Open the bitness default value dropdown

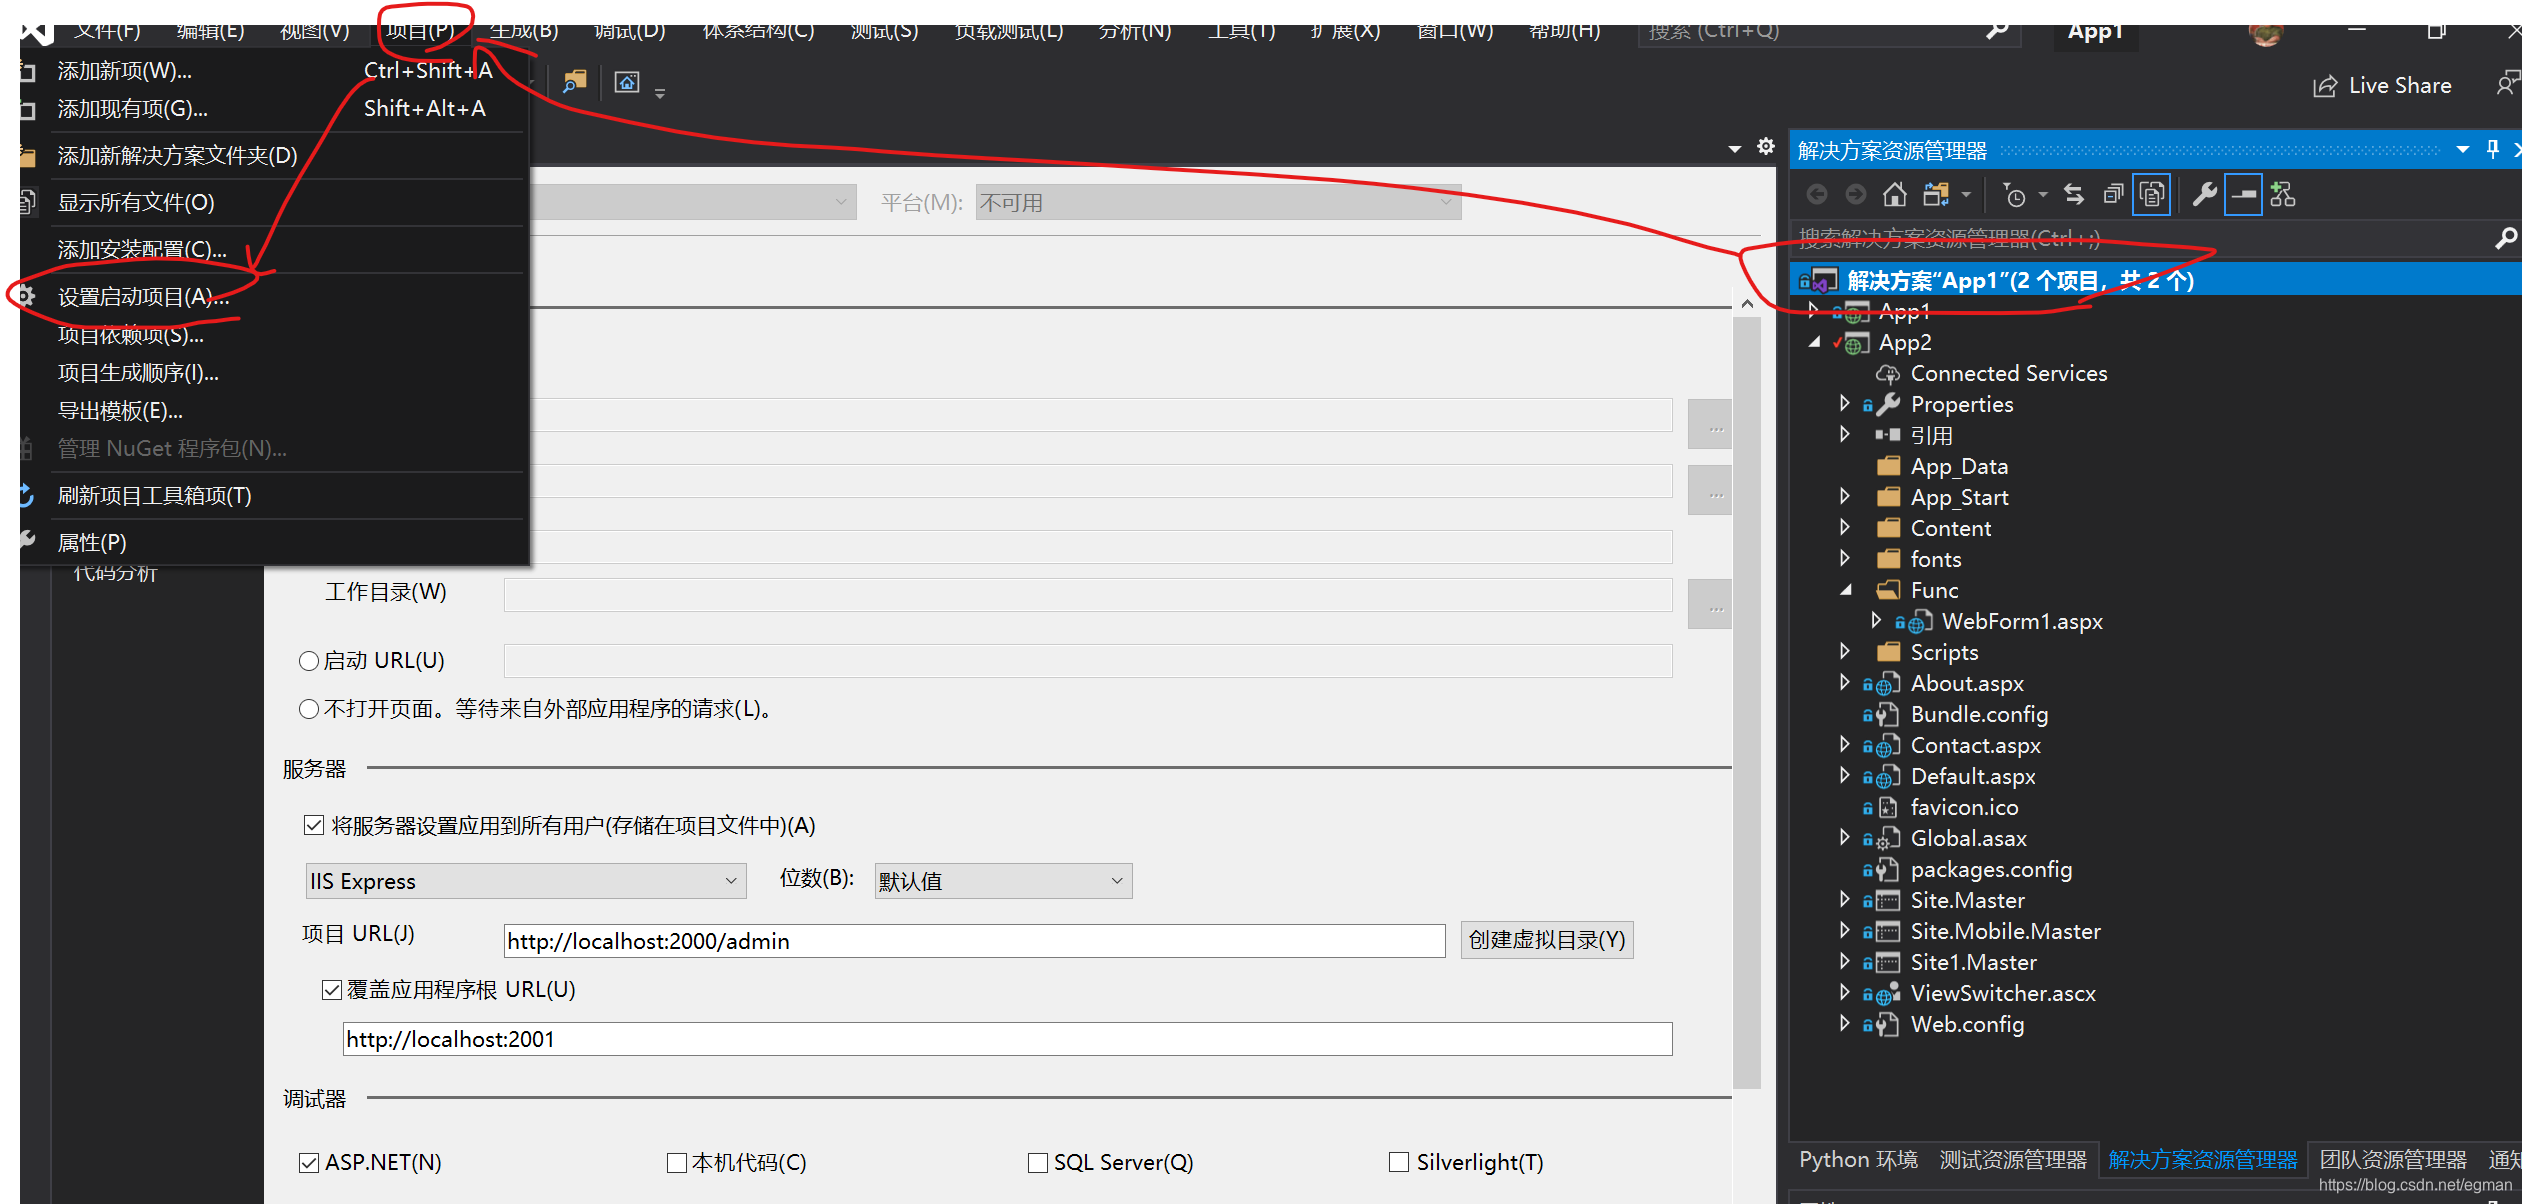(x=1002, y=881)
